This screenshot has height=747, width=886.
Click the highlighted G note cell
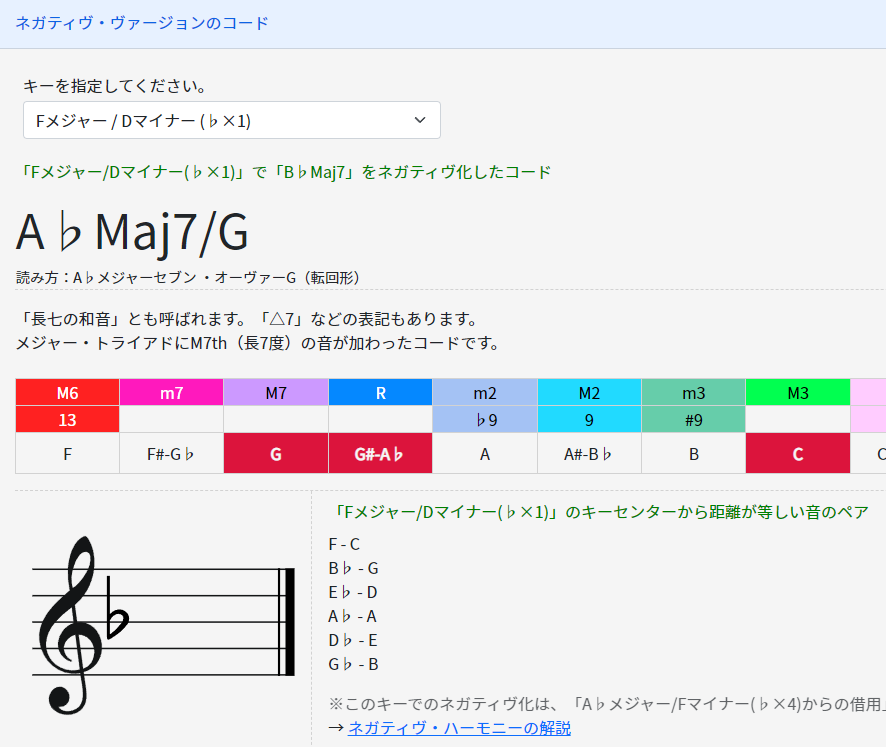coord(276,454)
